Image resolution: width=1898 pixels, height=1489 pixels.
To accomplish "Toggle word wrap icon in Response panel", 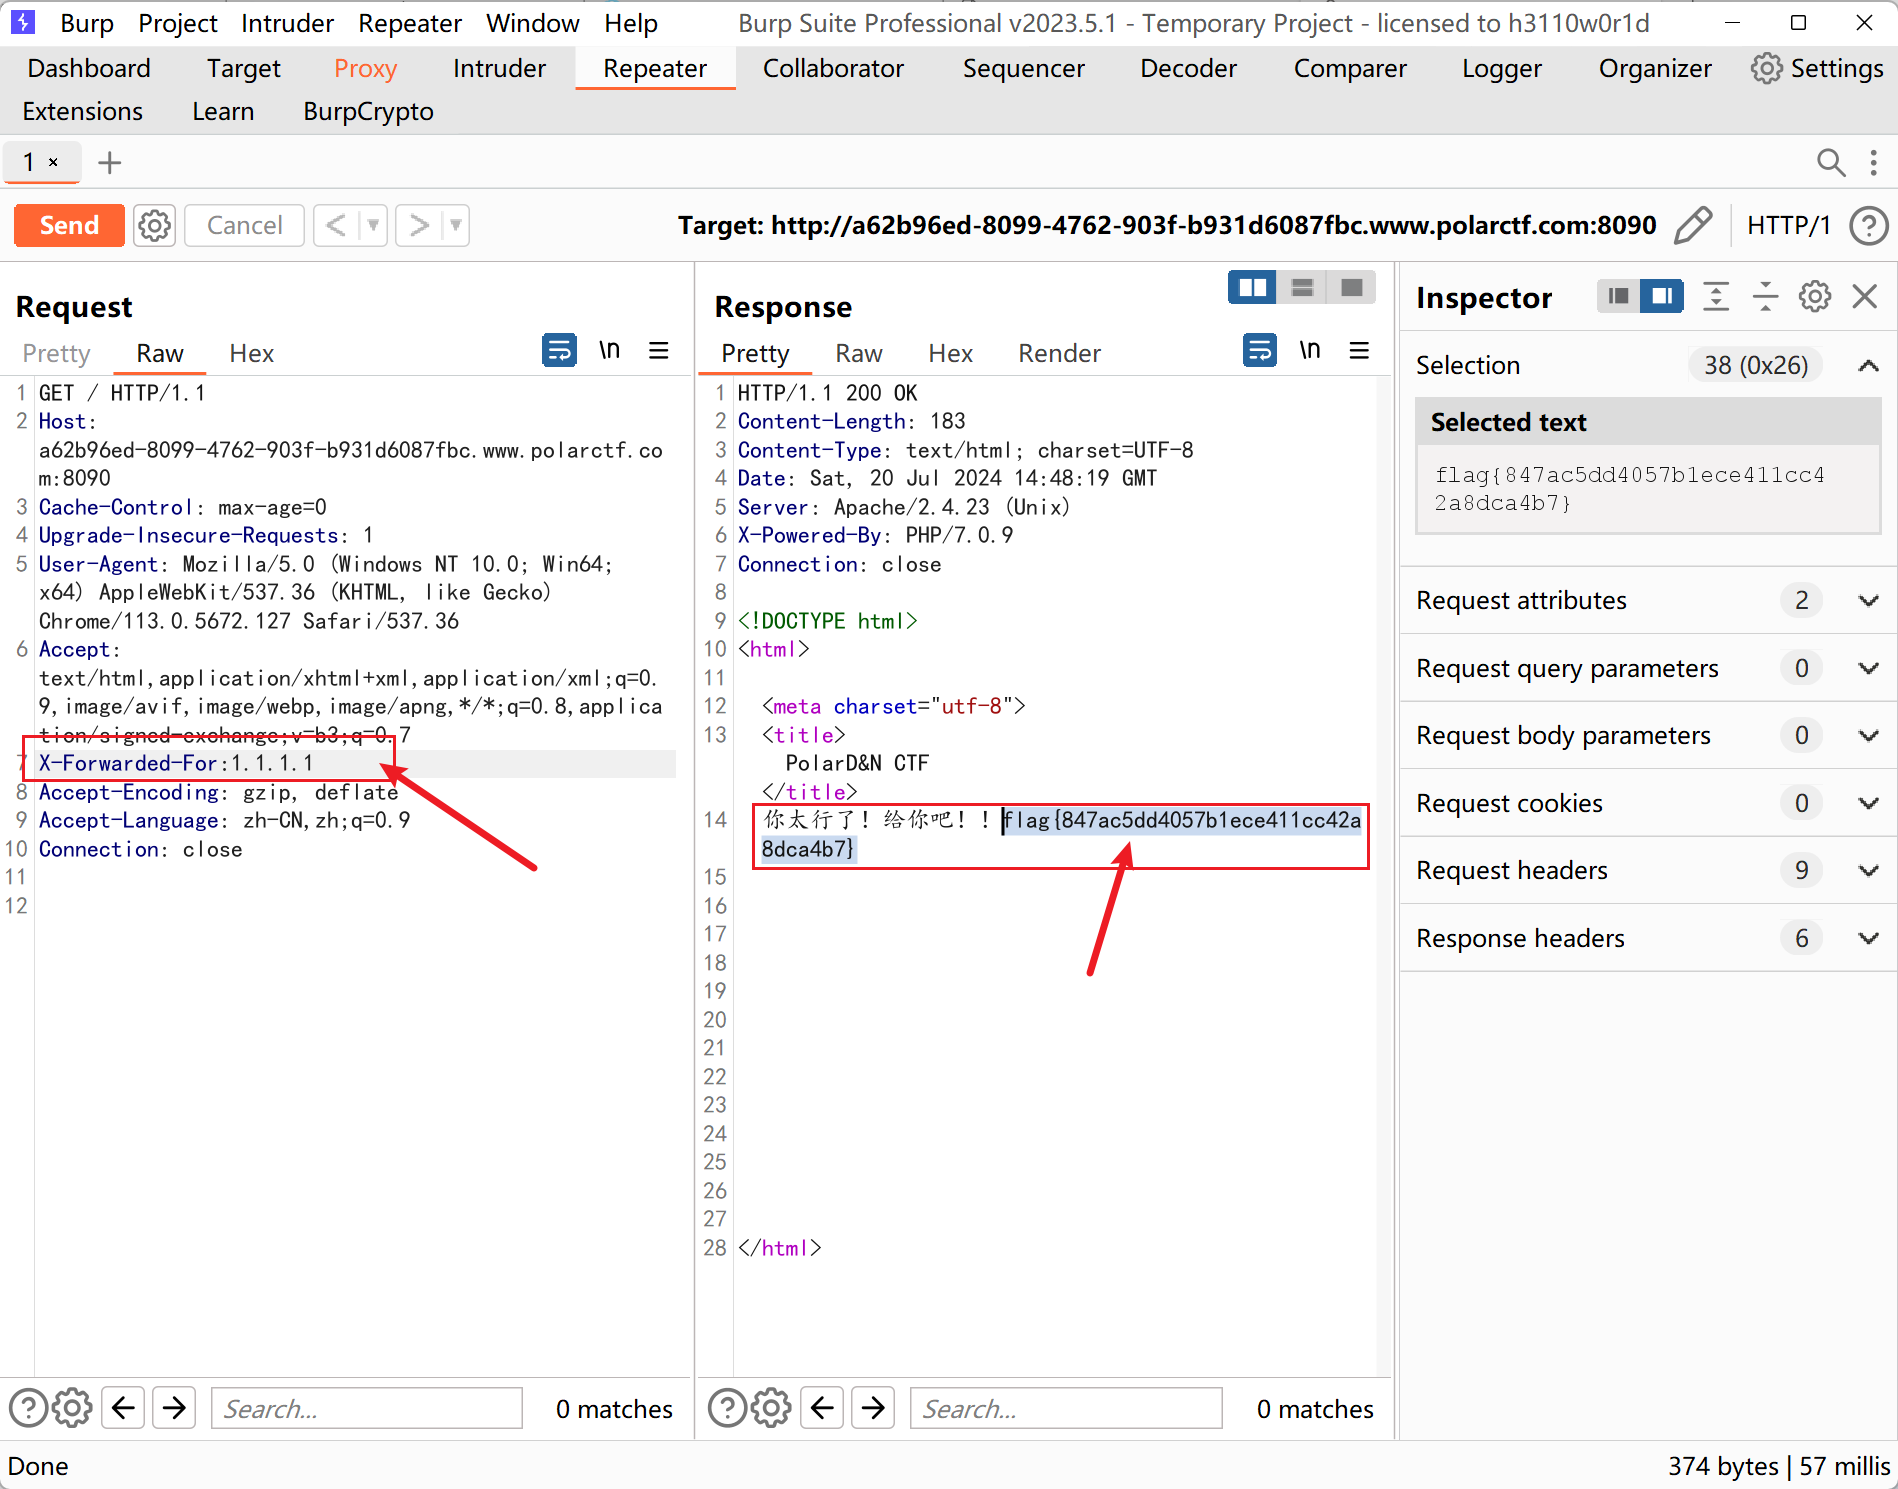I will 1259,351.
